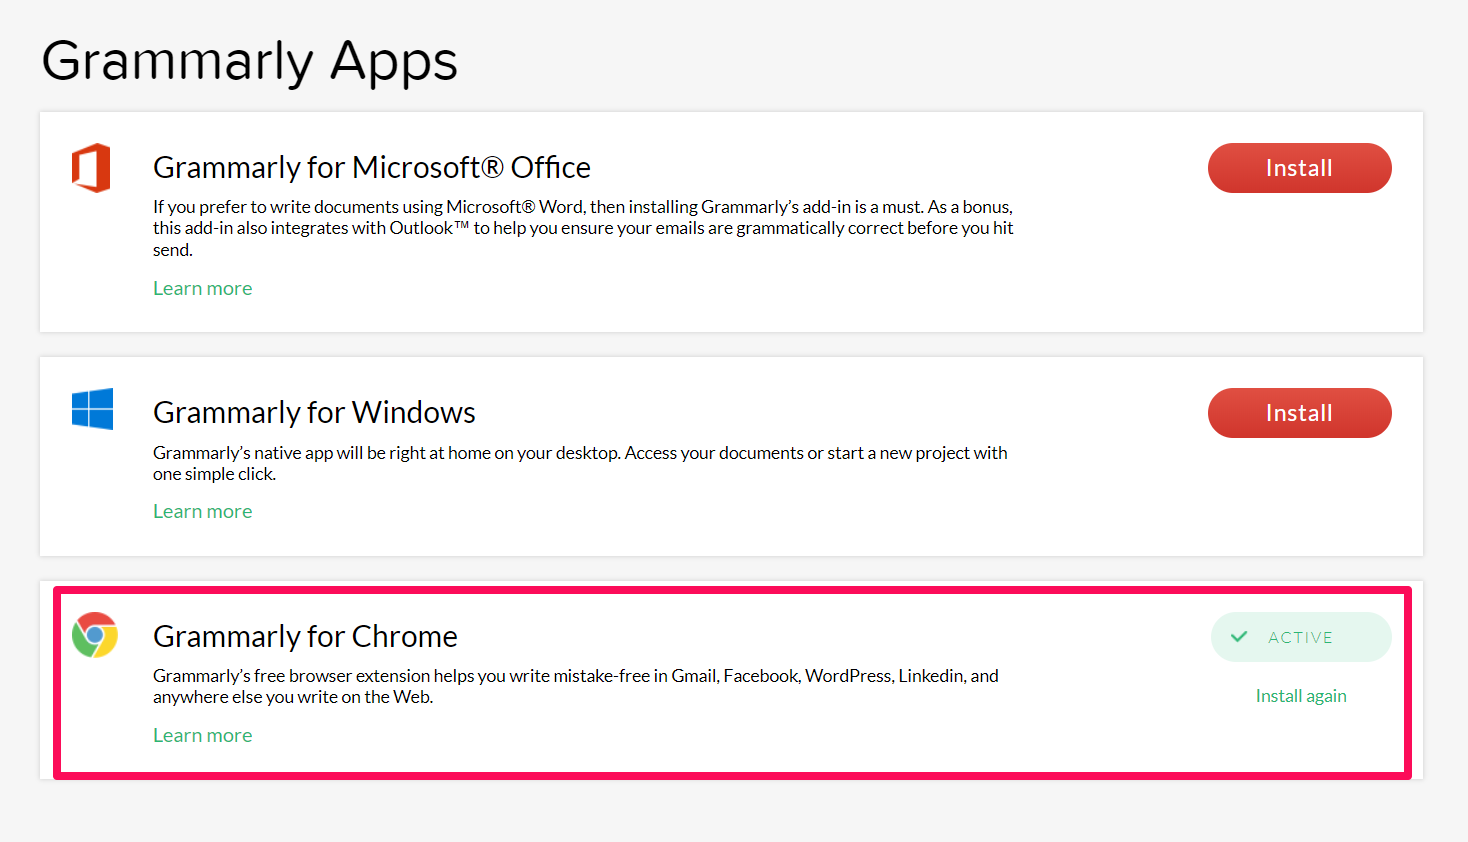
Task: Click the Grammarly for Chrome heading
Action: pyautogui.click(x=305, y=636)
